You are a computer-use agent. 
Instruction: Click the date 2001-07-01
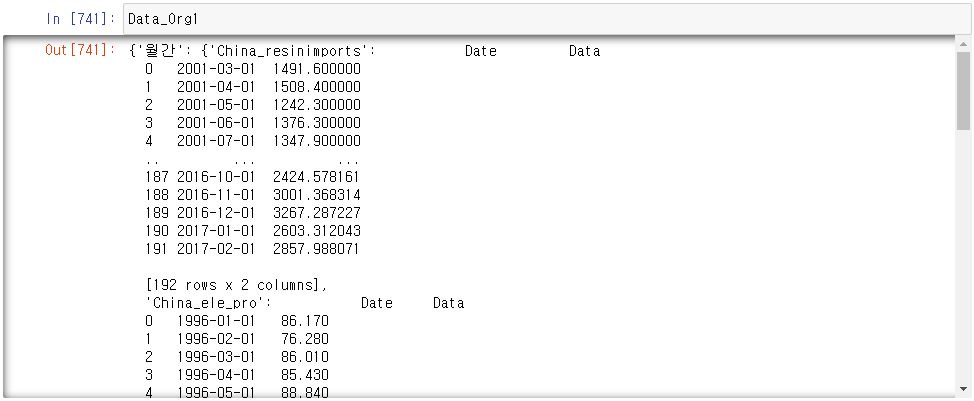(216, 141)
